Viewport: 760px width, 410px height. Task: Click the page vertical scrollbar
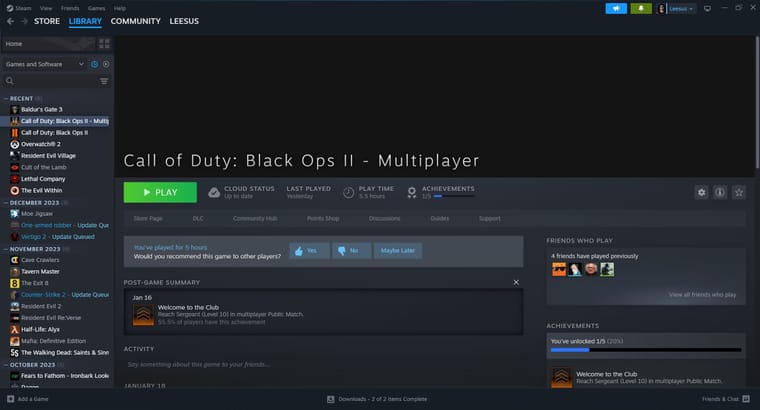(x=757, y=102)
